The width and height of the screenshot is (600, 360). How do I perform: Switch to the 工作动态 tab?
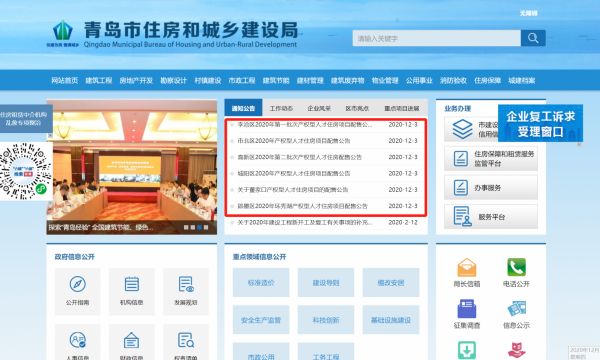(x=281, y=109)
